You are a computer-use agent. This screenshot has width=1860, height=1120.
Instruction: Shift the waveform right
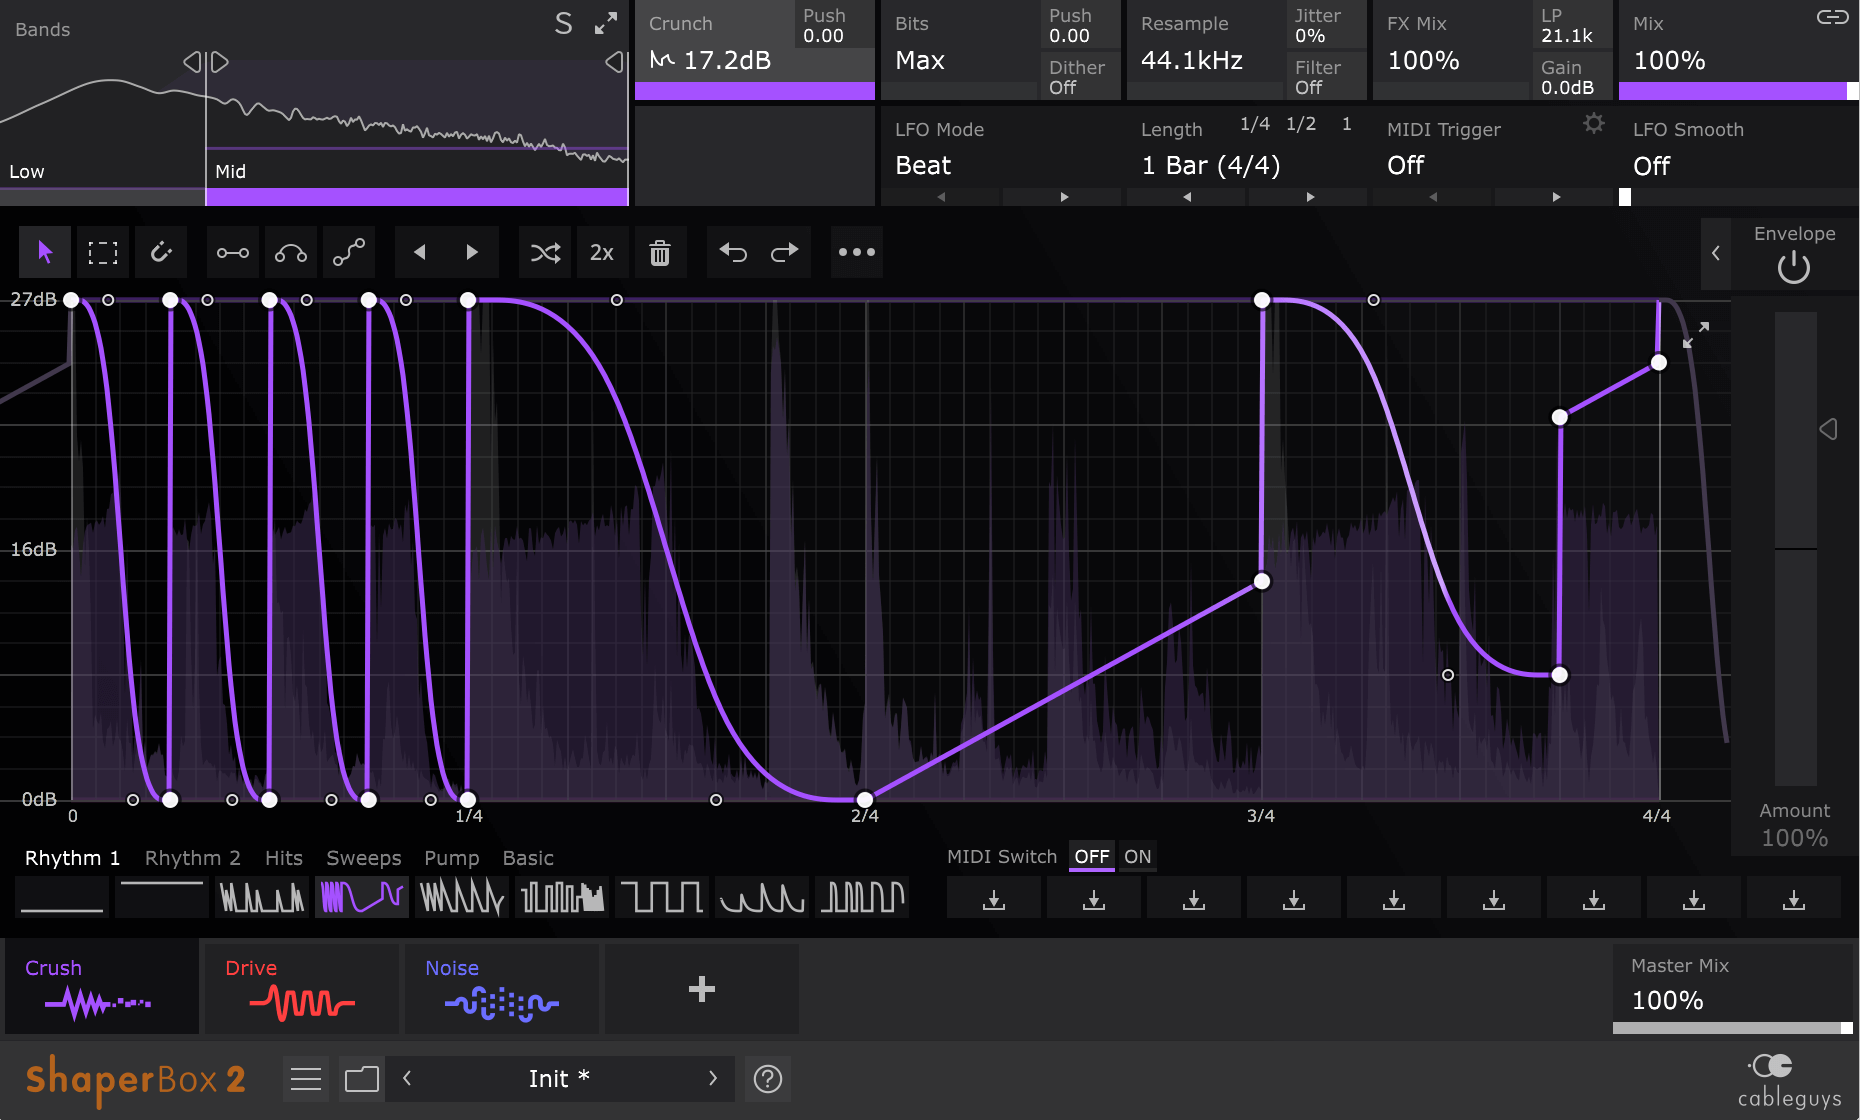pos(472,252)
